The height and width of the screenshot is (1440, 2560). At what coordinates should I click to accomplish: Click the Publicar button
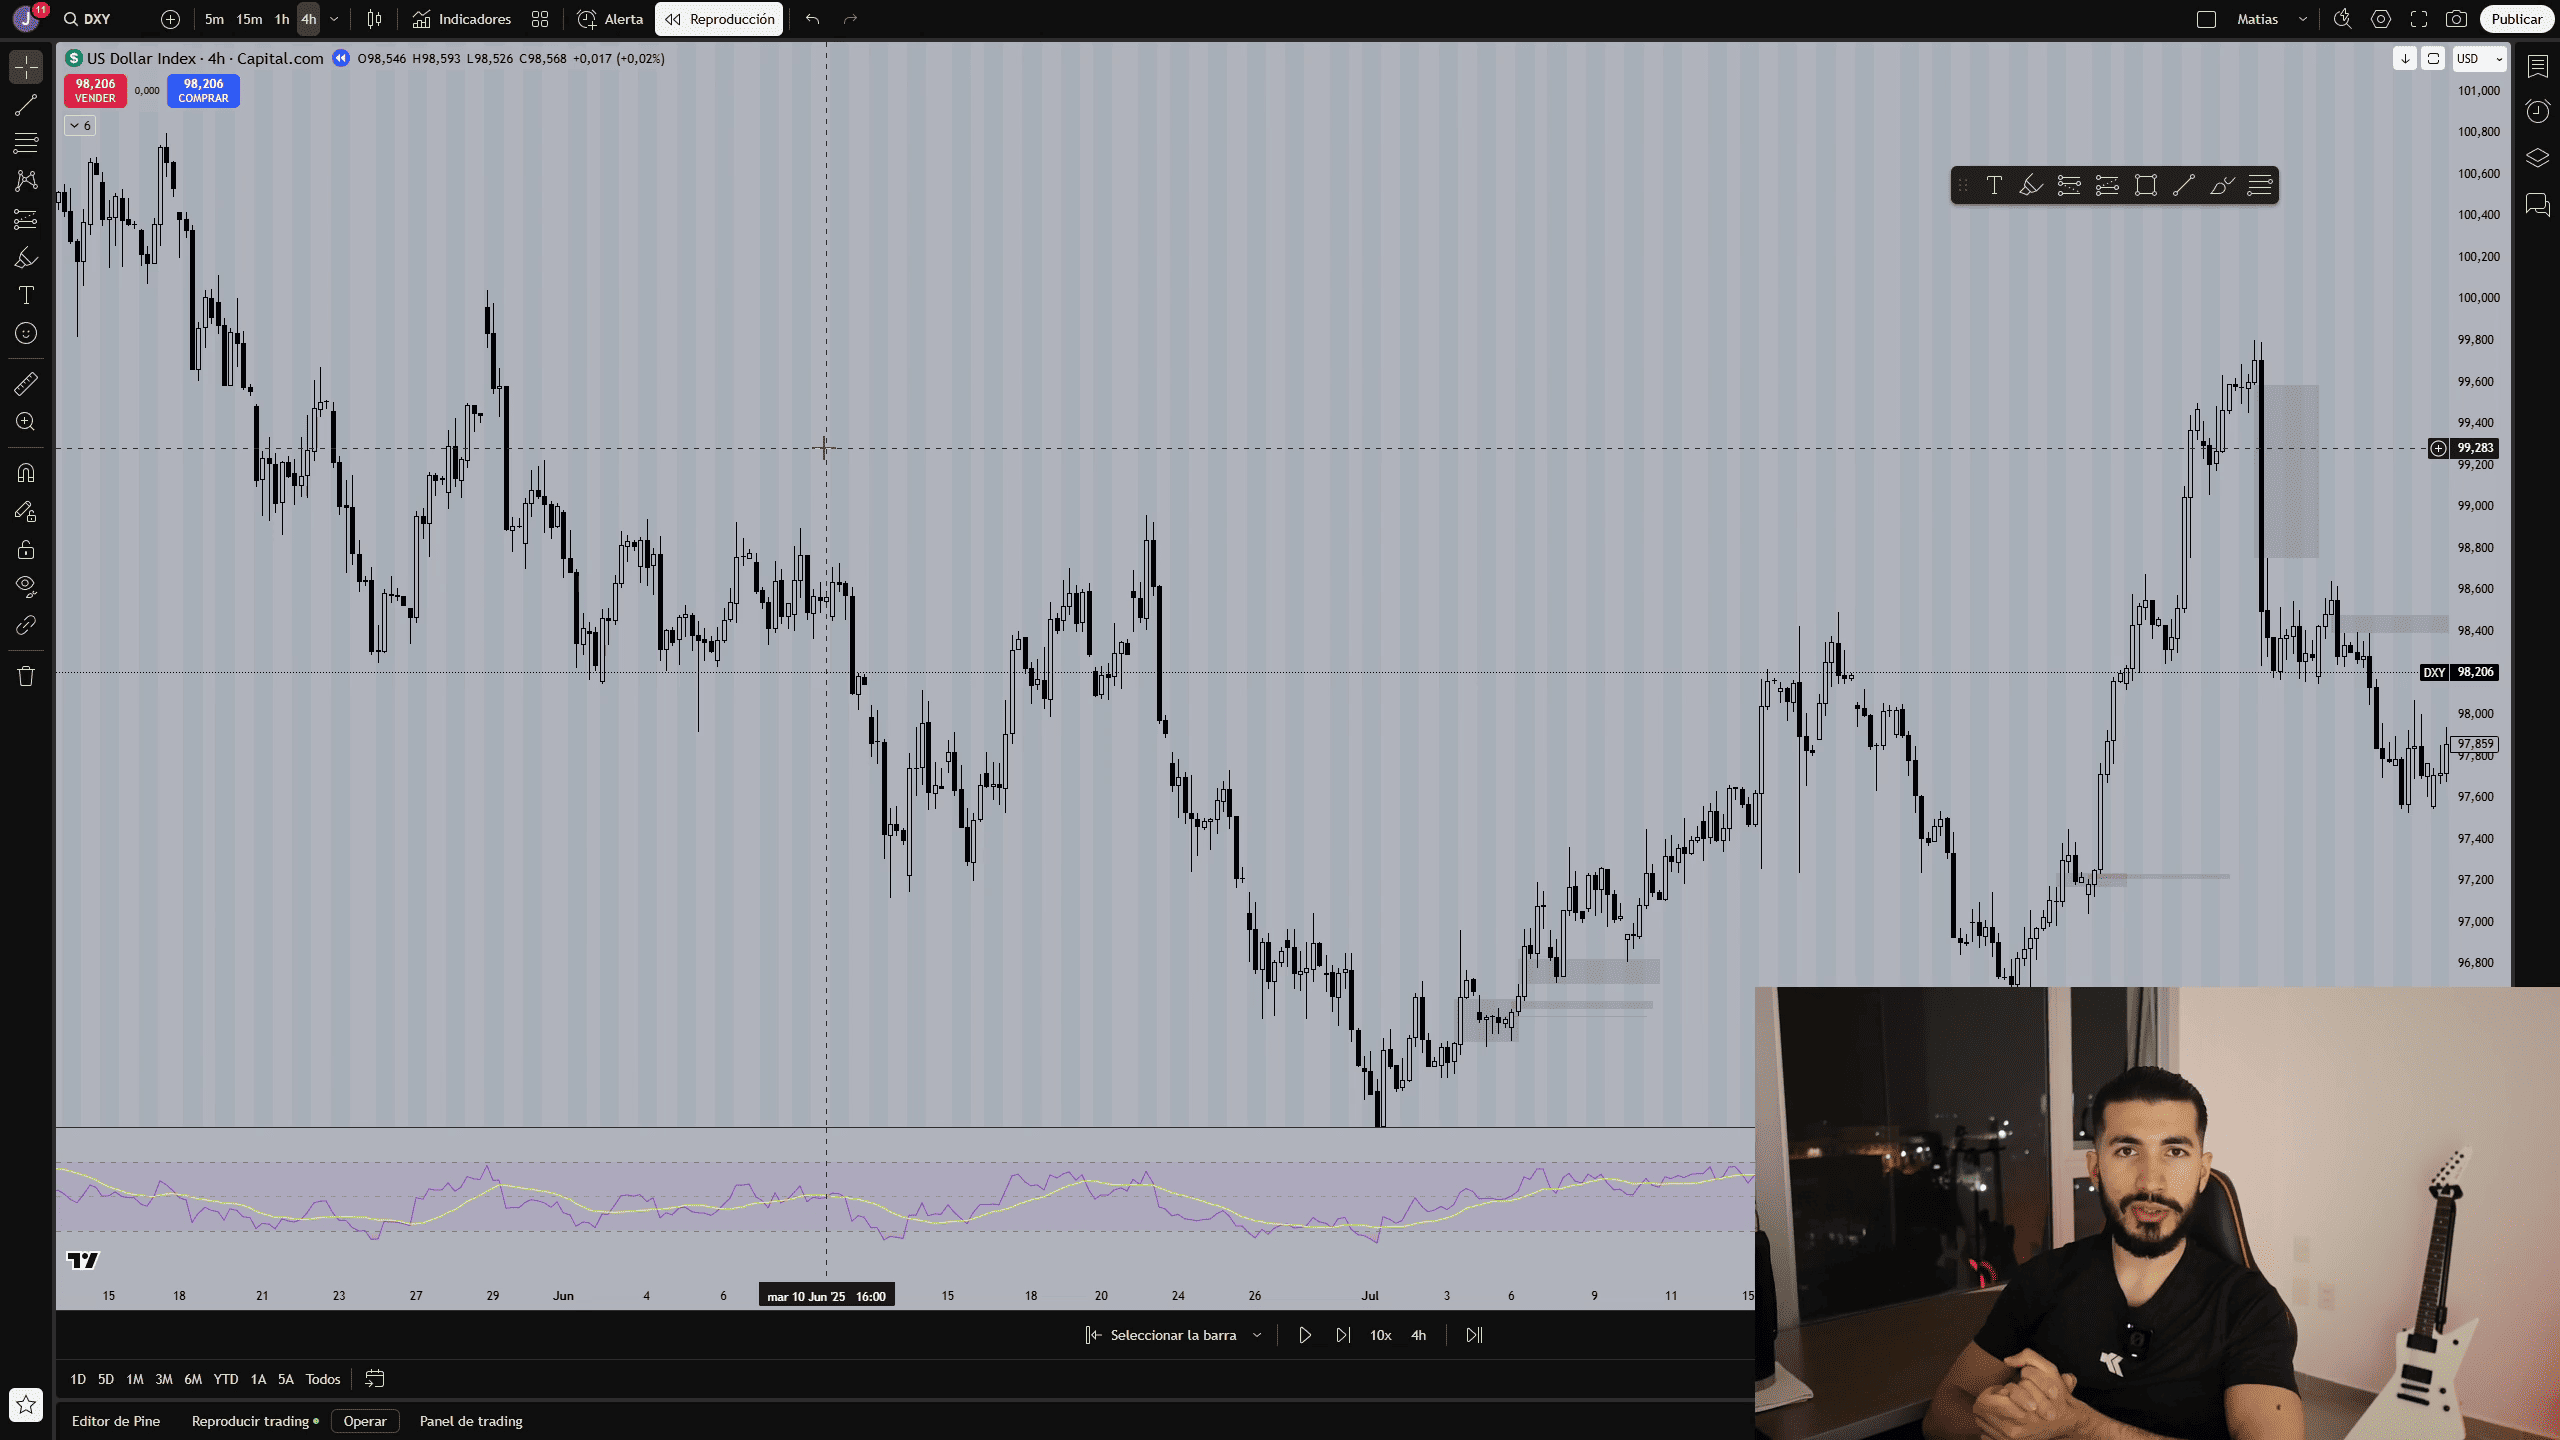click(x=2516, y=19)
